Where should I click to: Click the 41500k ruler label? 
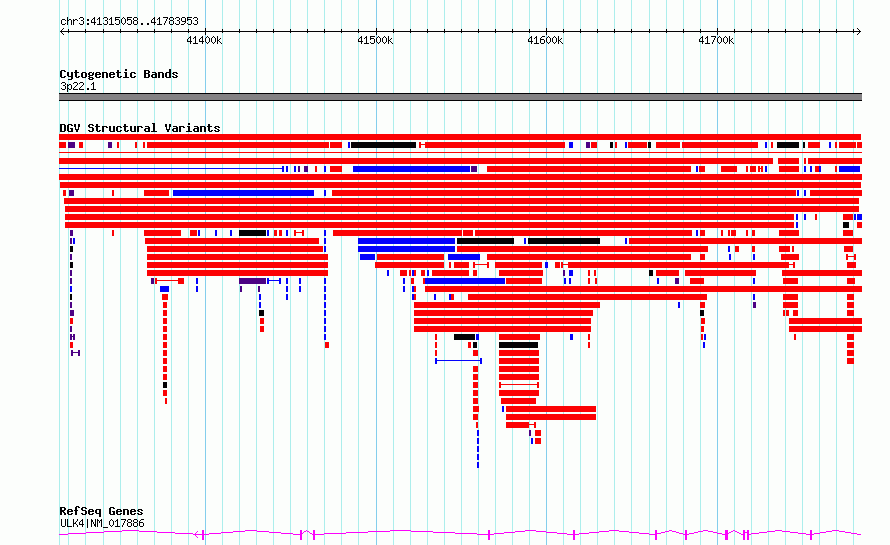click(375, 40)
